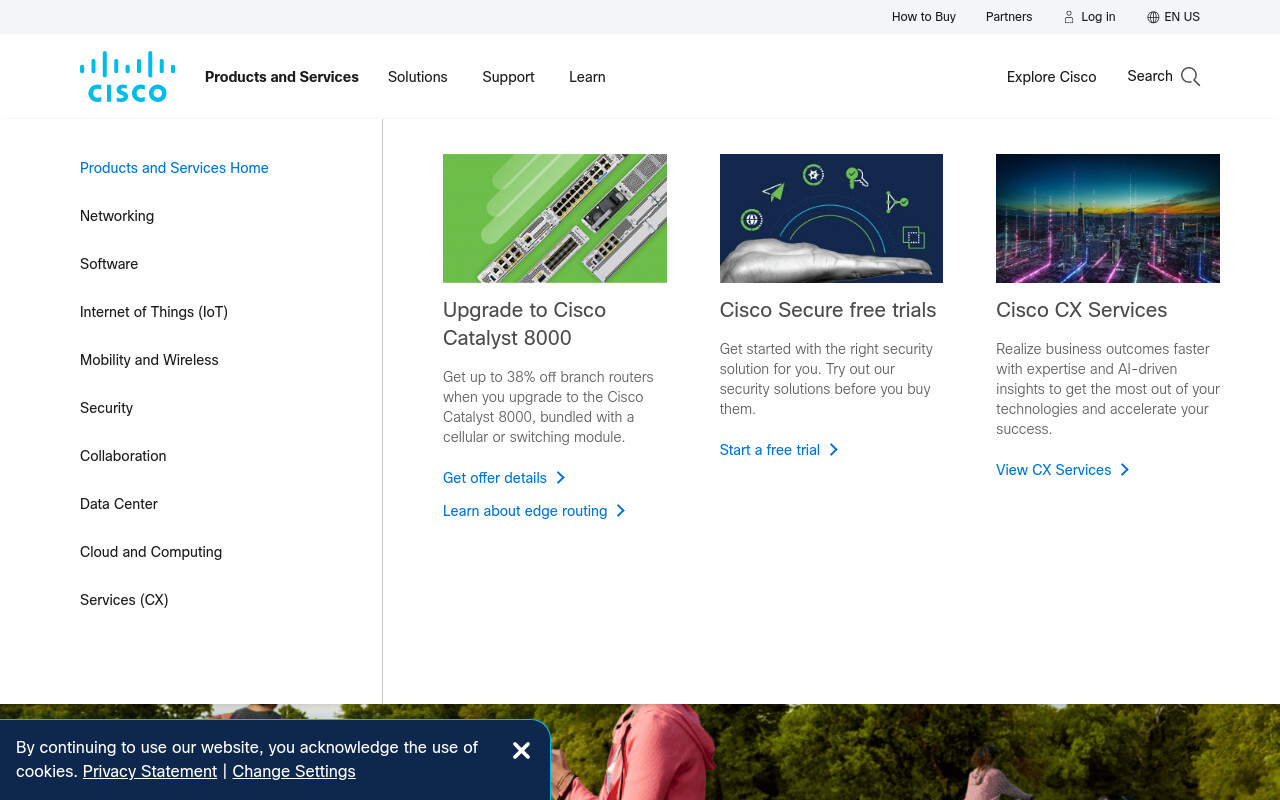The height and width of the screenshot is (800, 1280).
Task: Close the cookie notice banner
Action: pos(521,751)
